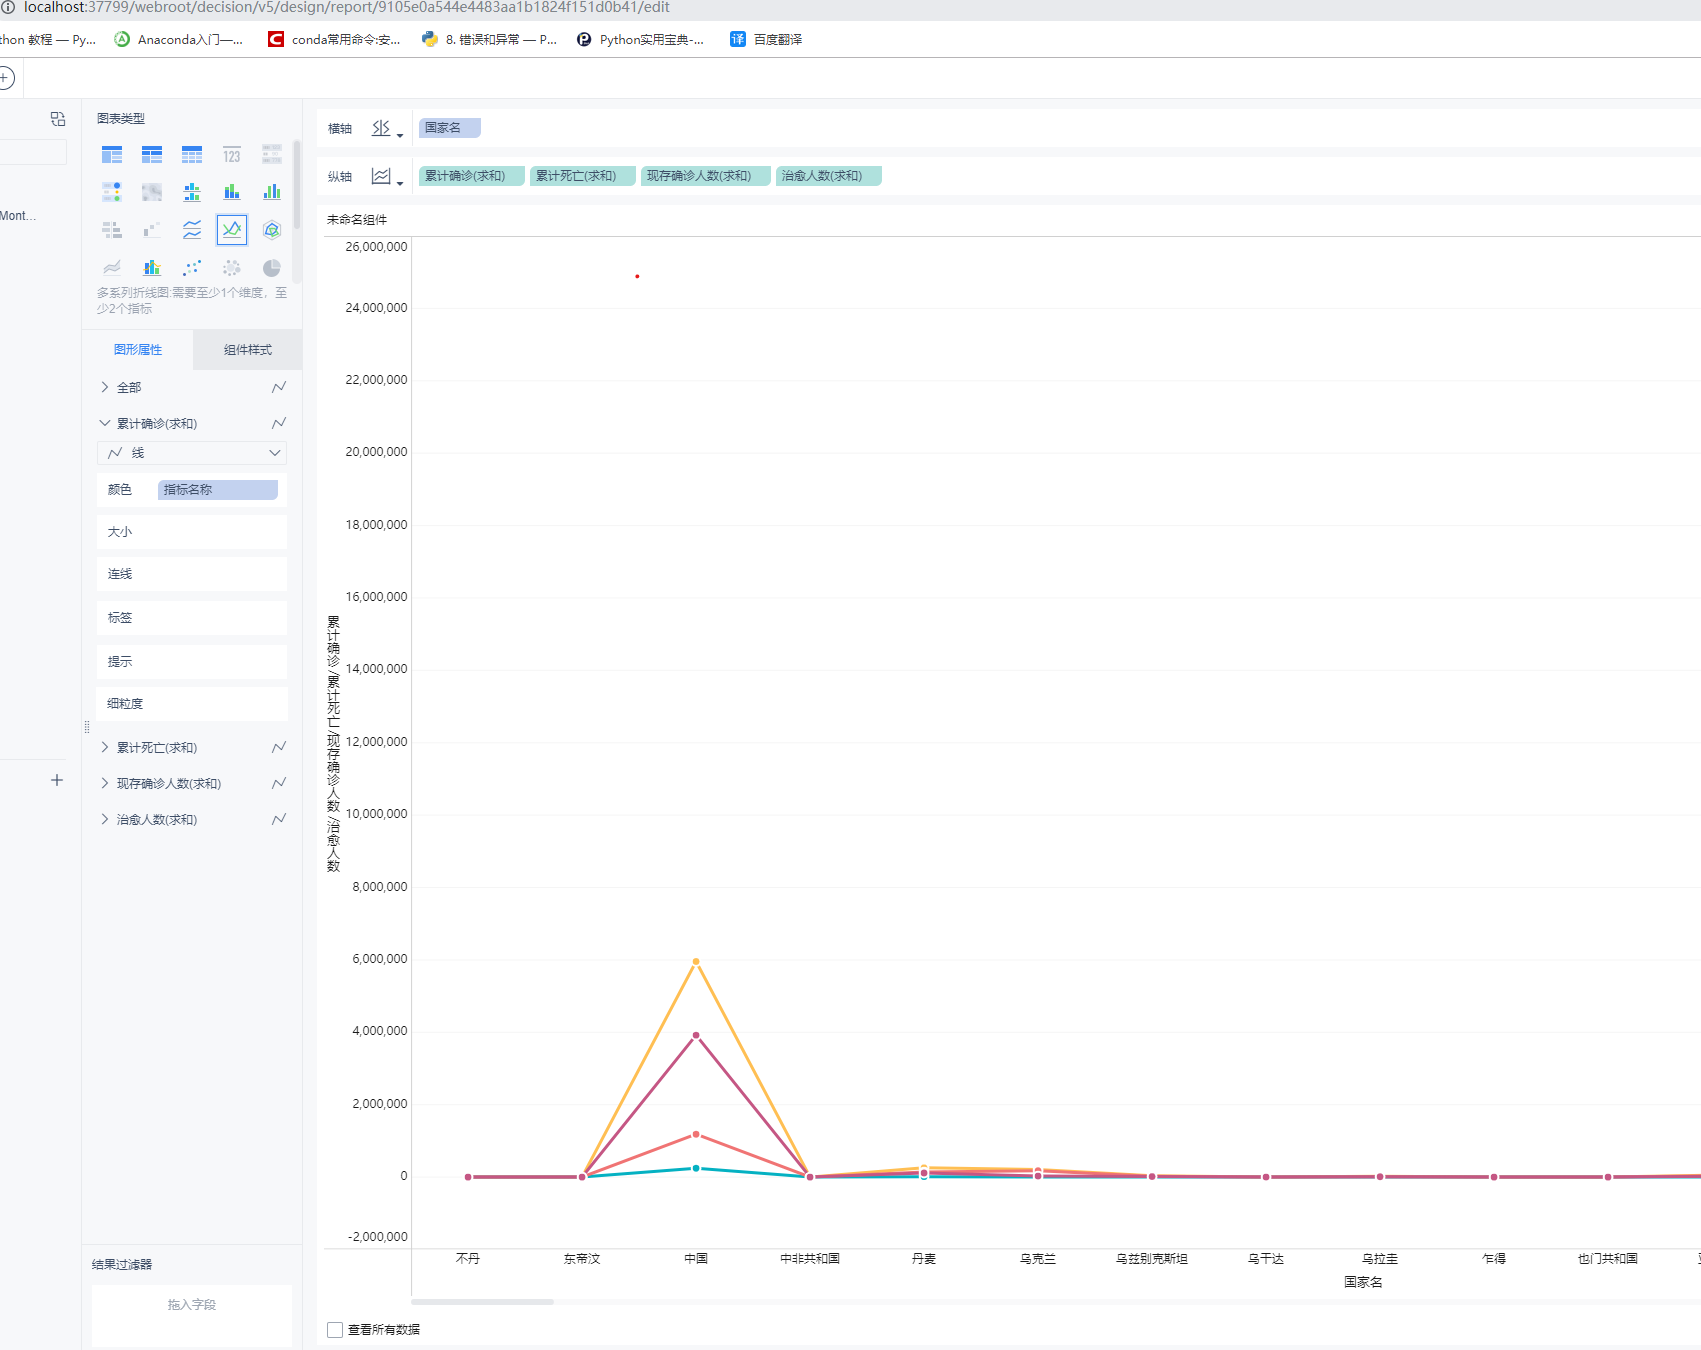
Task: Click the 指标名称 color field
Action: click(217, 490)
